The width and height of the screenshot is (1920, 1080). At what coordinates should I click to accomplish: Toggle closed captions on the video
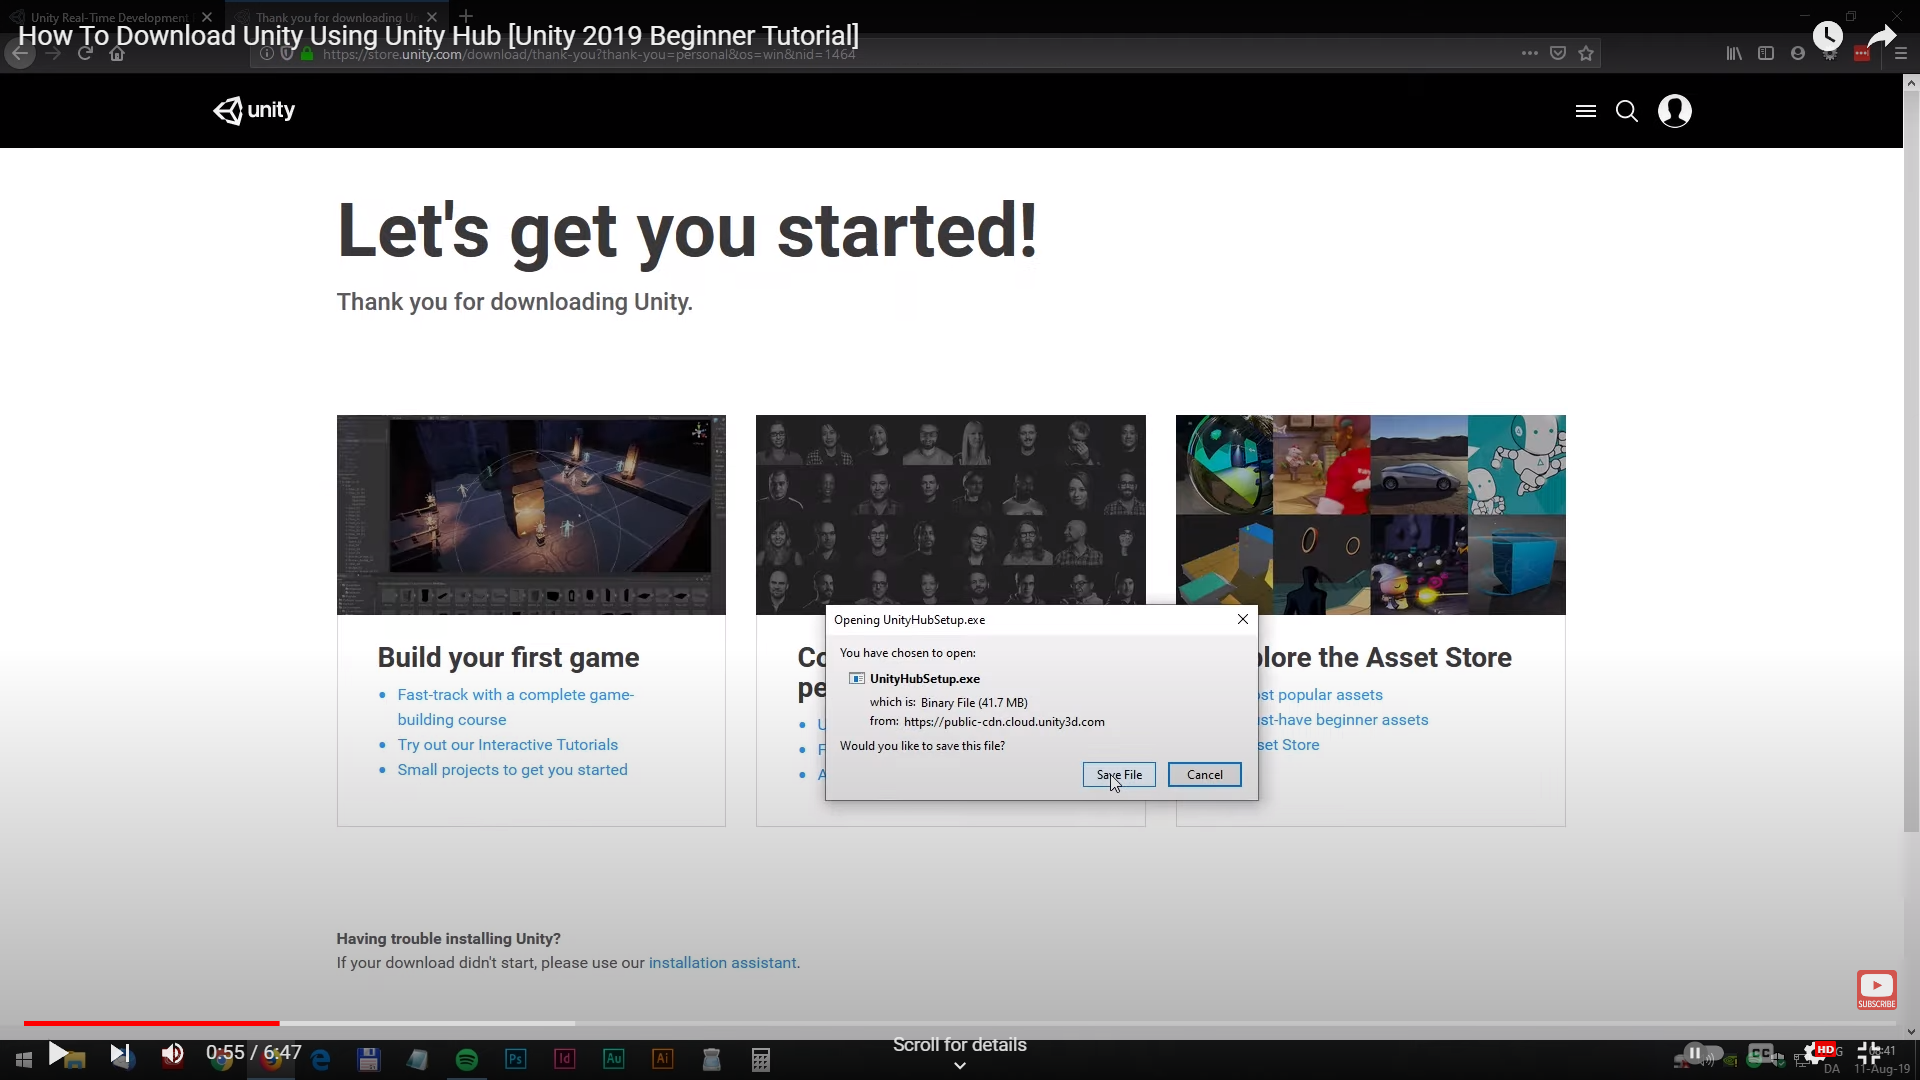click(1761, 1053)
